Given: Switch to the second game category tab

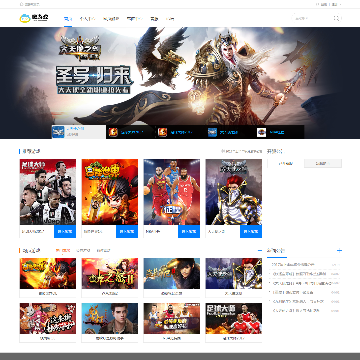Looking at the screenshot, I should coord(83,250).
